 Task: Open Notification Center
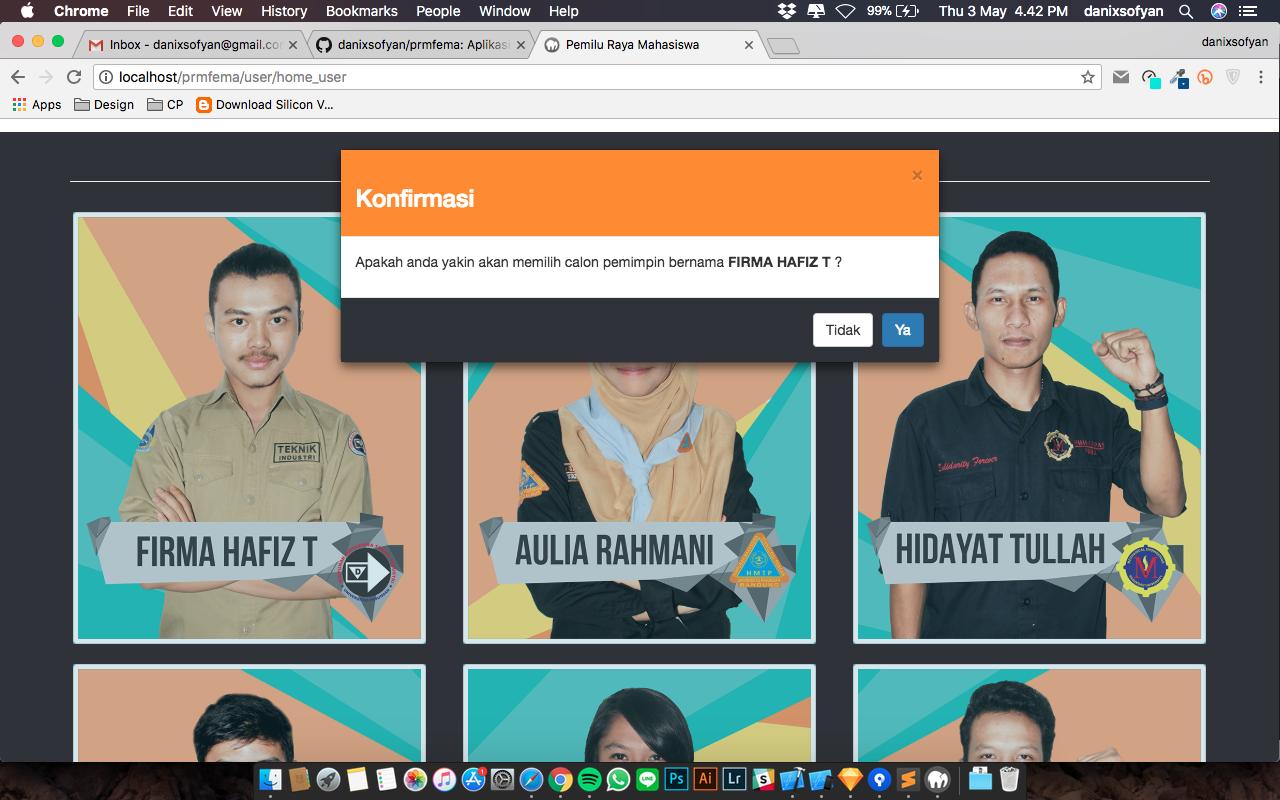[x=1246, y=11]
